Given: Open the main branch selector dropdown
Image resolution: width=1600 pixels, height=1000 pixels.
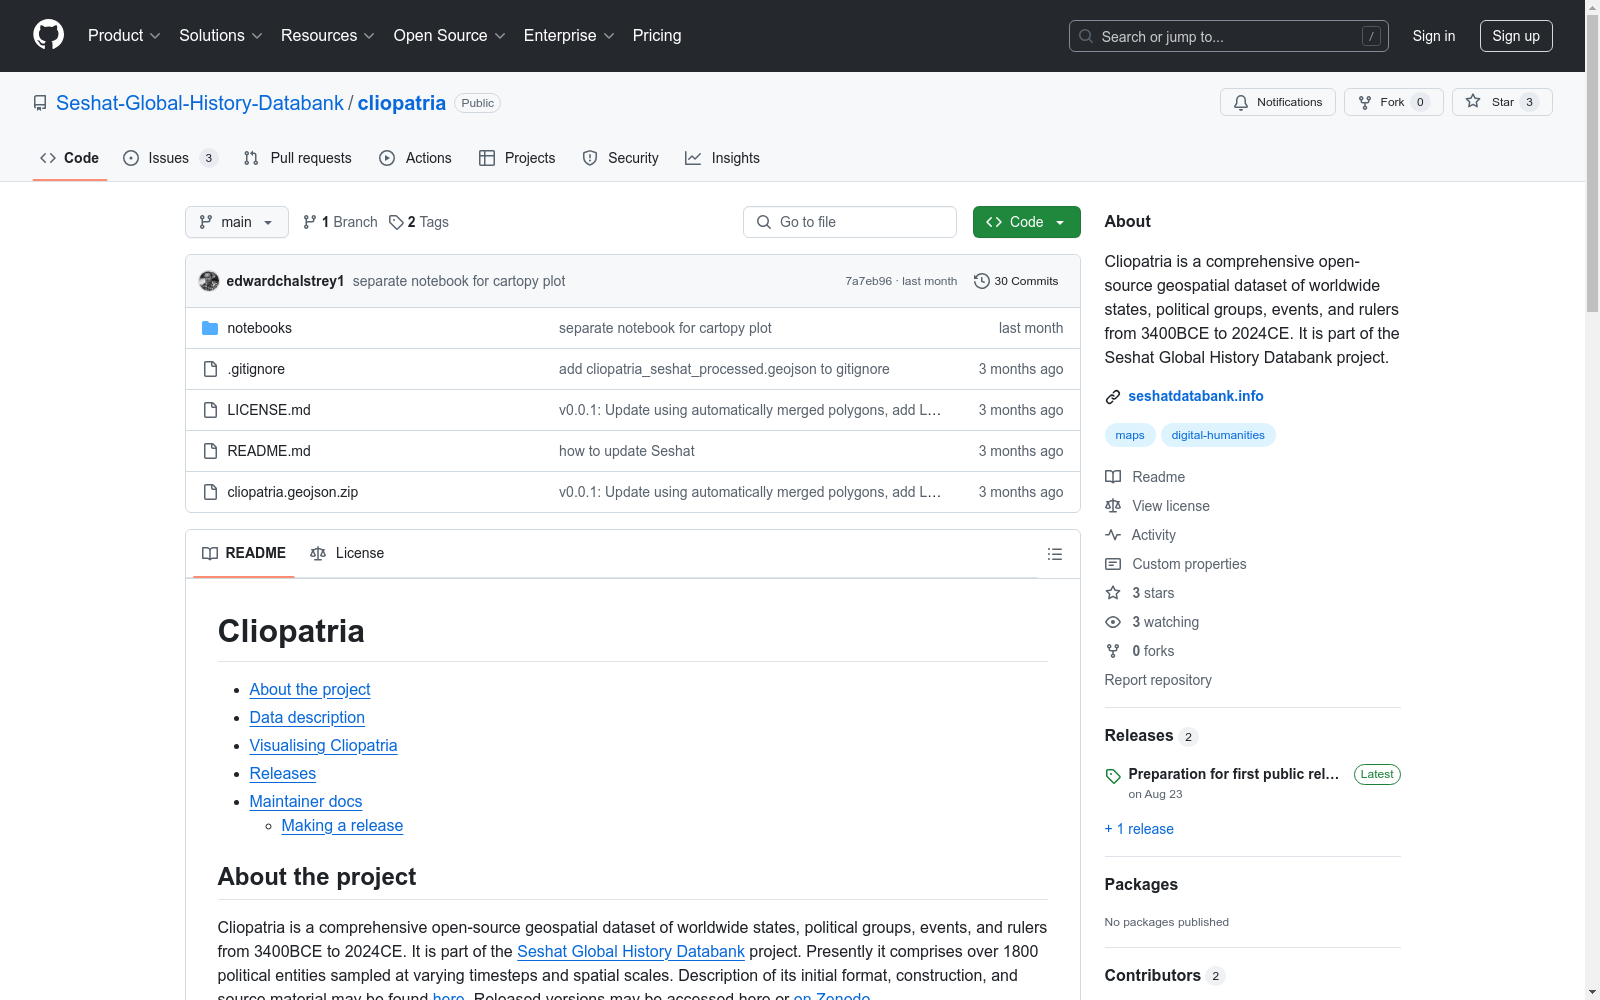Looking at the screenshot, I should (x=237, y=222).
